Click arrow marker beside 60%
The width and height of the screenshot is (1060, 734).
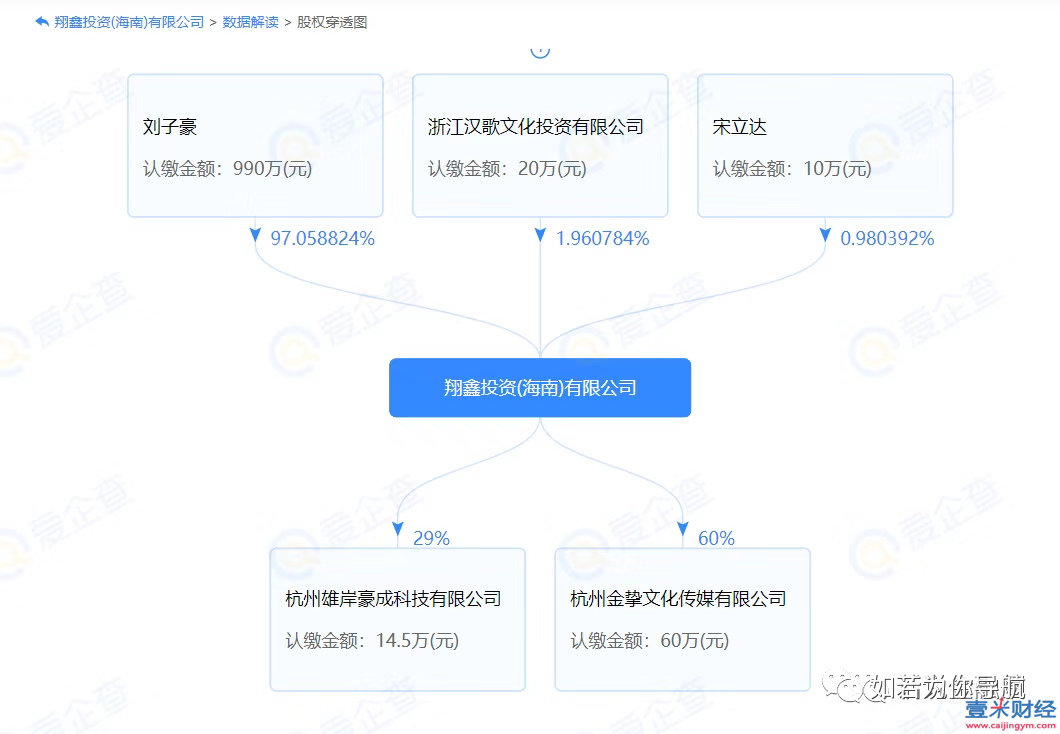click(x=683, y=529)
